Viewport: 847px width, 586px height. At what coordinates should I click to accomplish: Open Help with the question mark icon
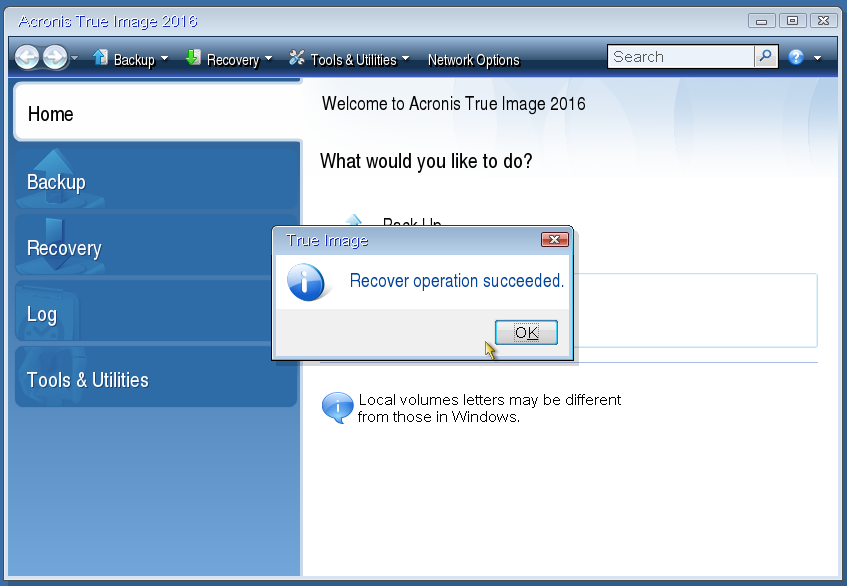(796, 57)
